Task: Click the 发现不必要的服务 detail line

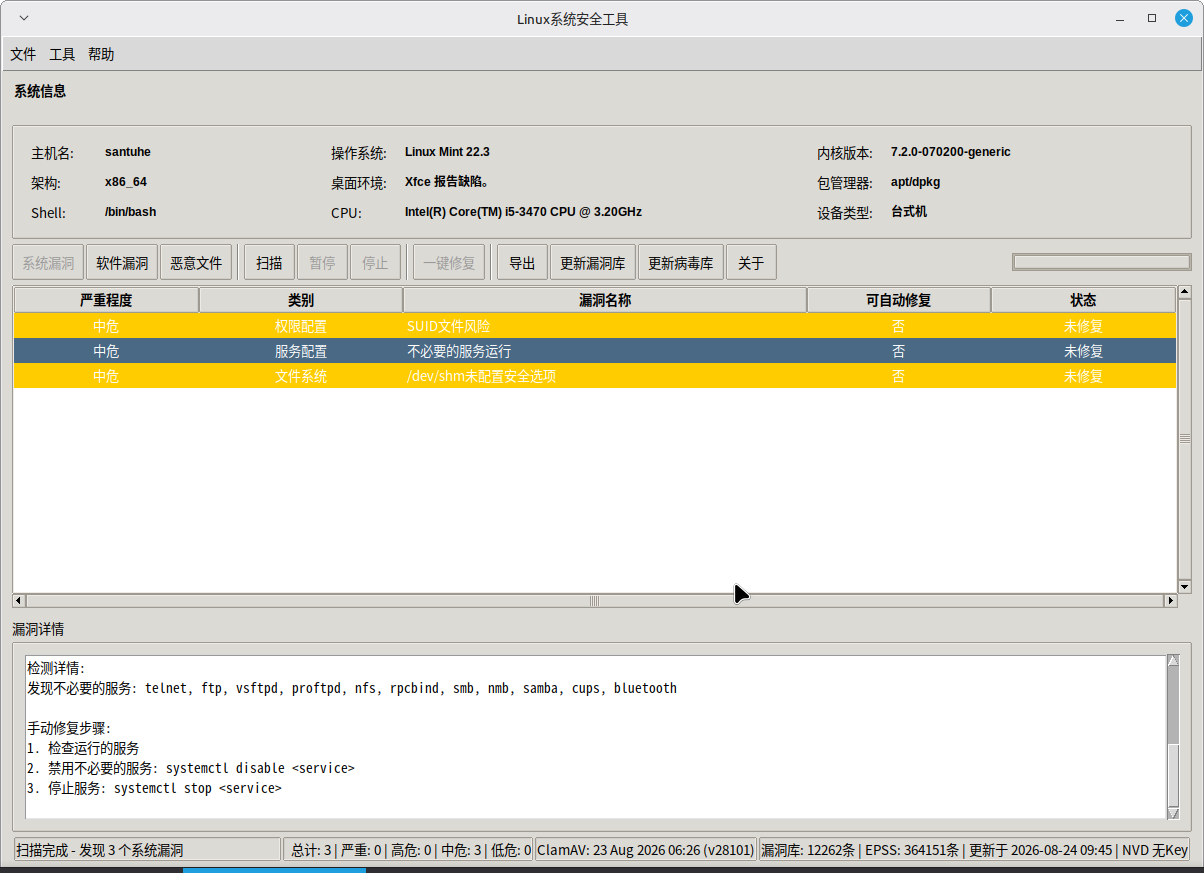Action: [x=352, y=688]
